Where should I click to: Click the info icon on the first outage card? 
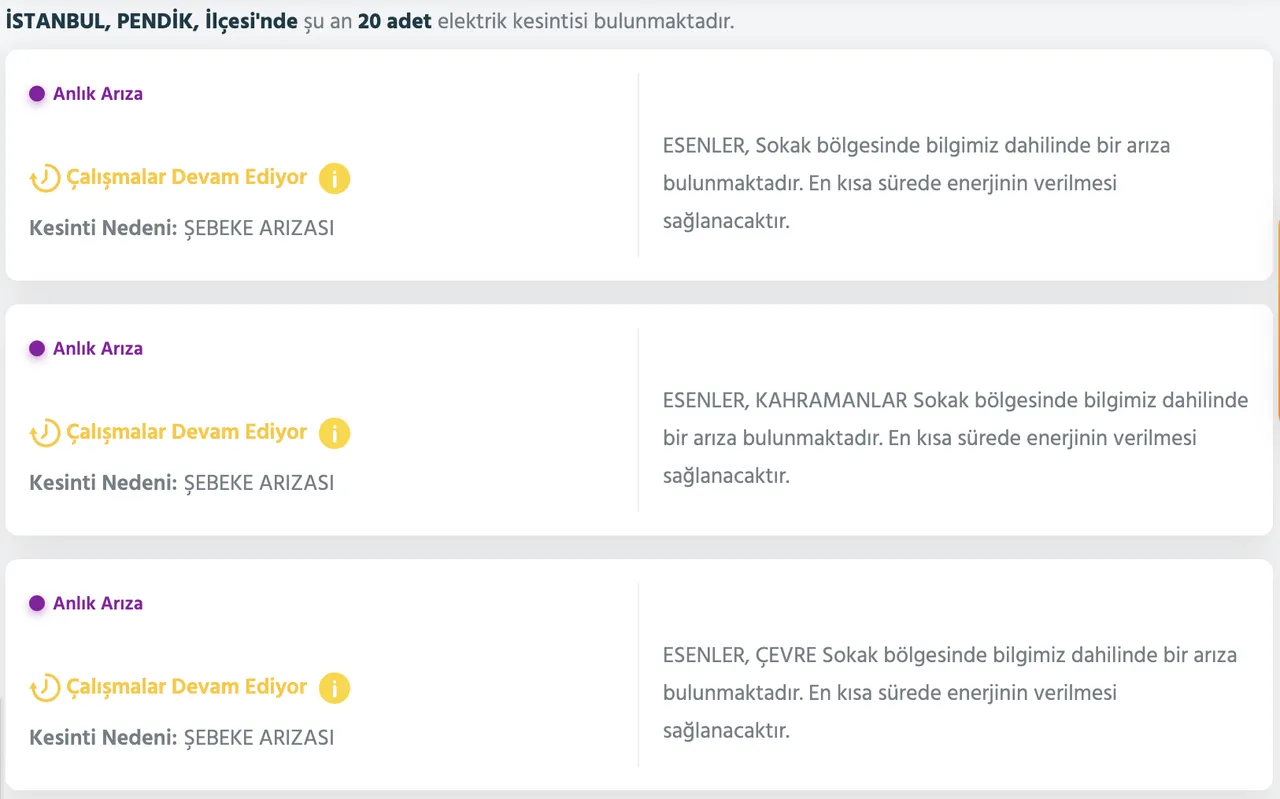(334, 178)
